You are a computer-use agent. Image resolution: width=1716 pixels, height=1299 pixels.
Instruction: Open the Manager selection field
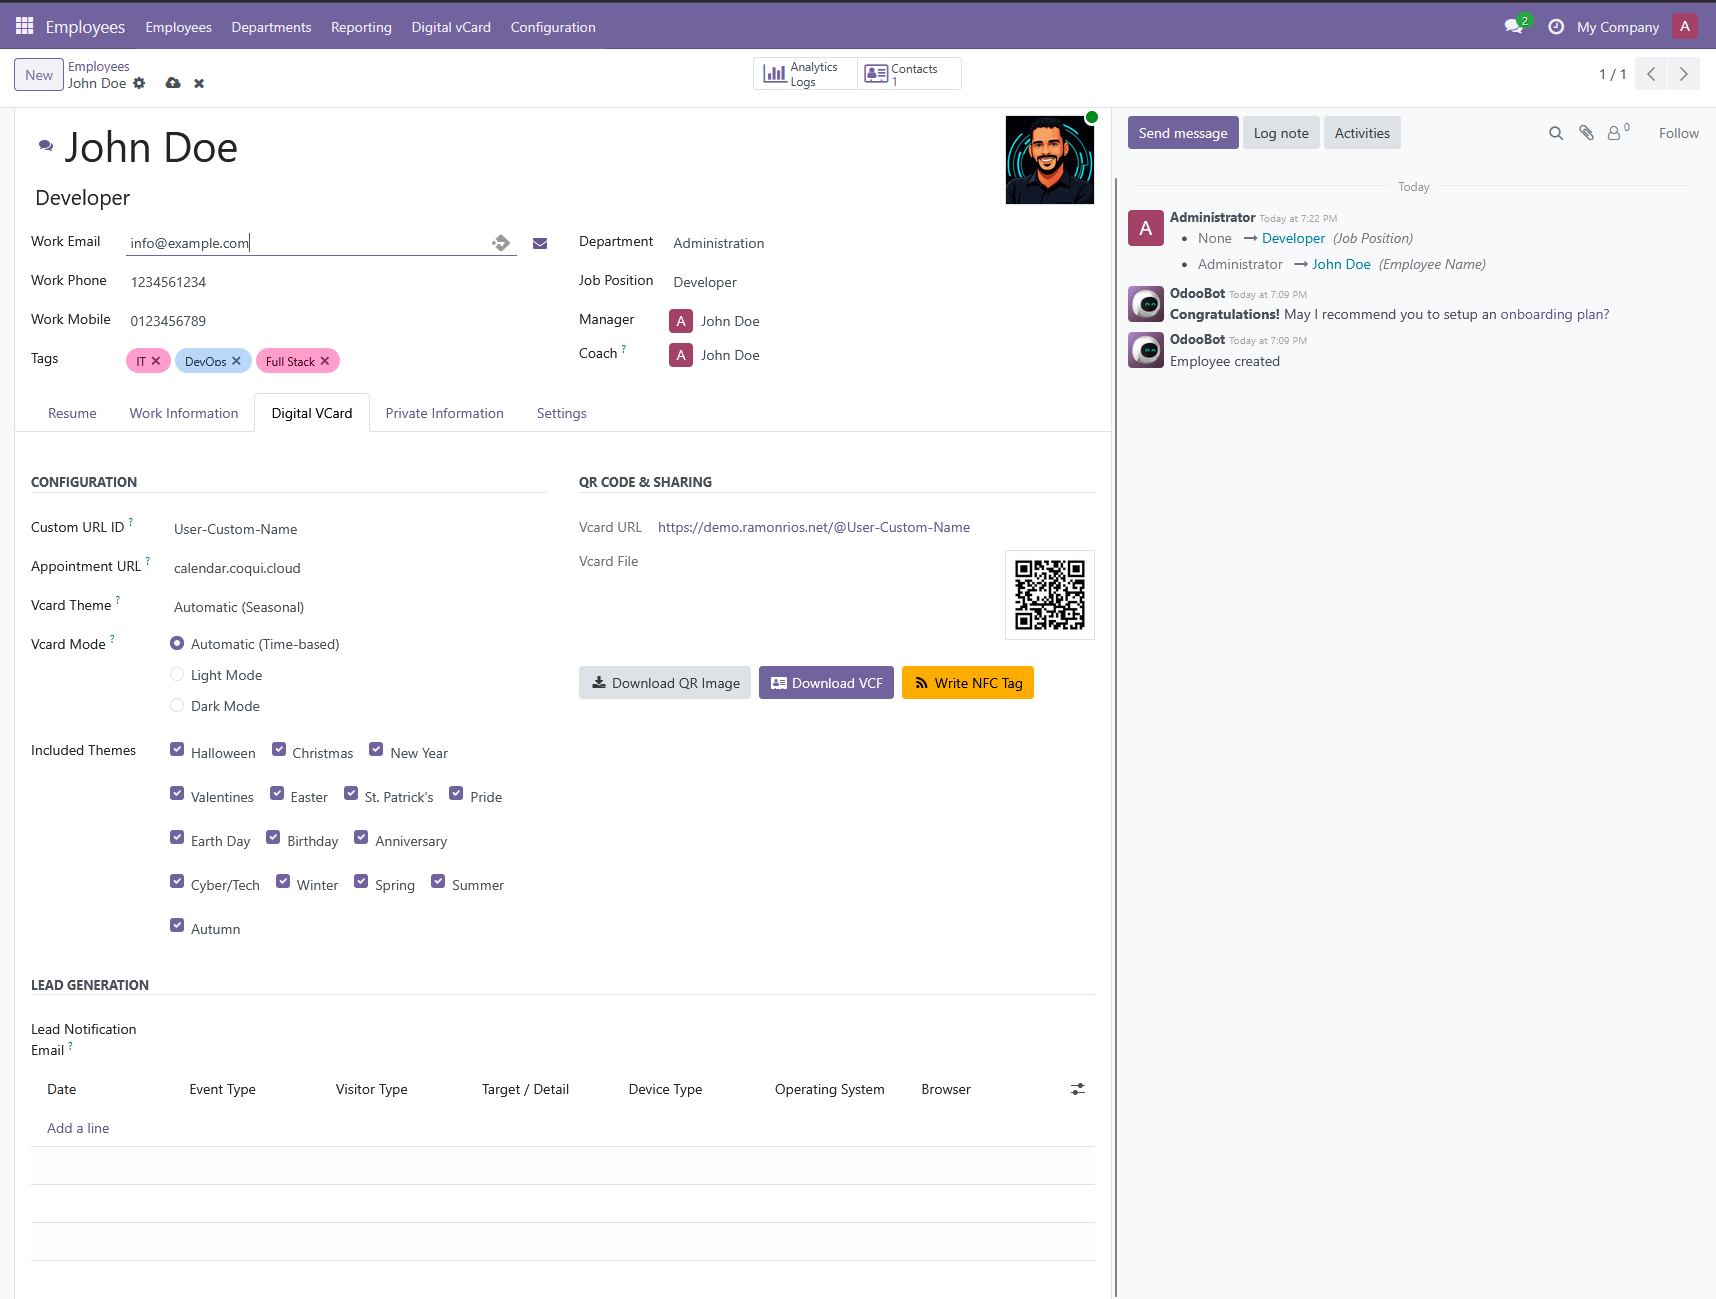(x=881, y=321)
